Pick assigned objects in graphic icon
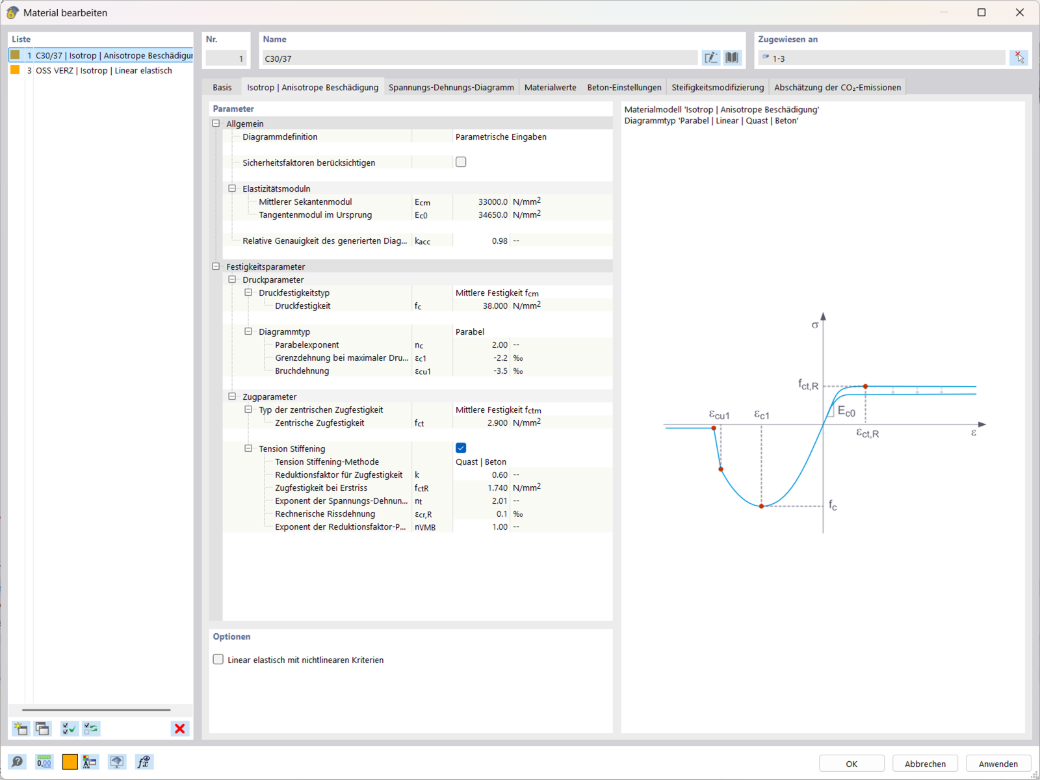1040x780 pixels. pos(1018,58)
